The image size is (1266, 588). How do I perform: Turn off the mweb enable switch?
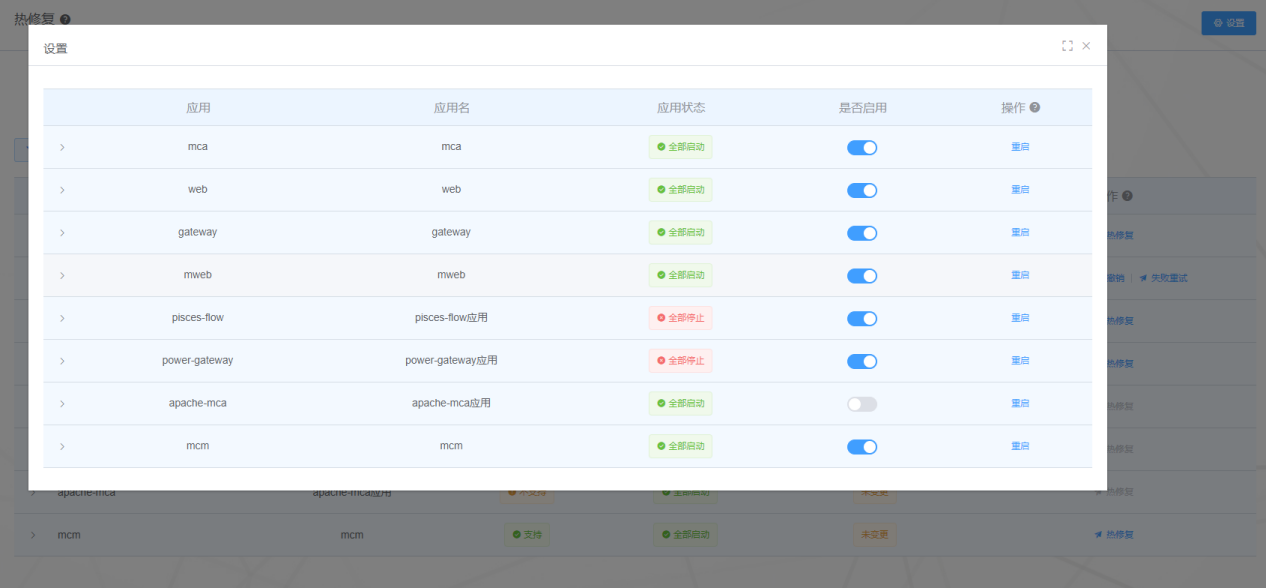coord(862,276)
